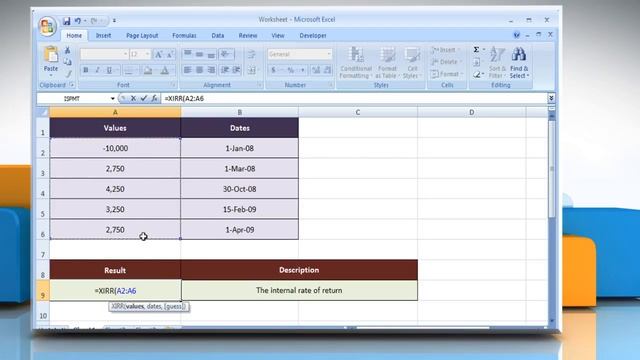Toggle Center horizontal alignment

coord(199,70)
